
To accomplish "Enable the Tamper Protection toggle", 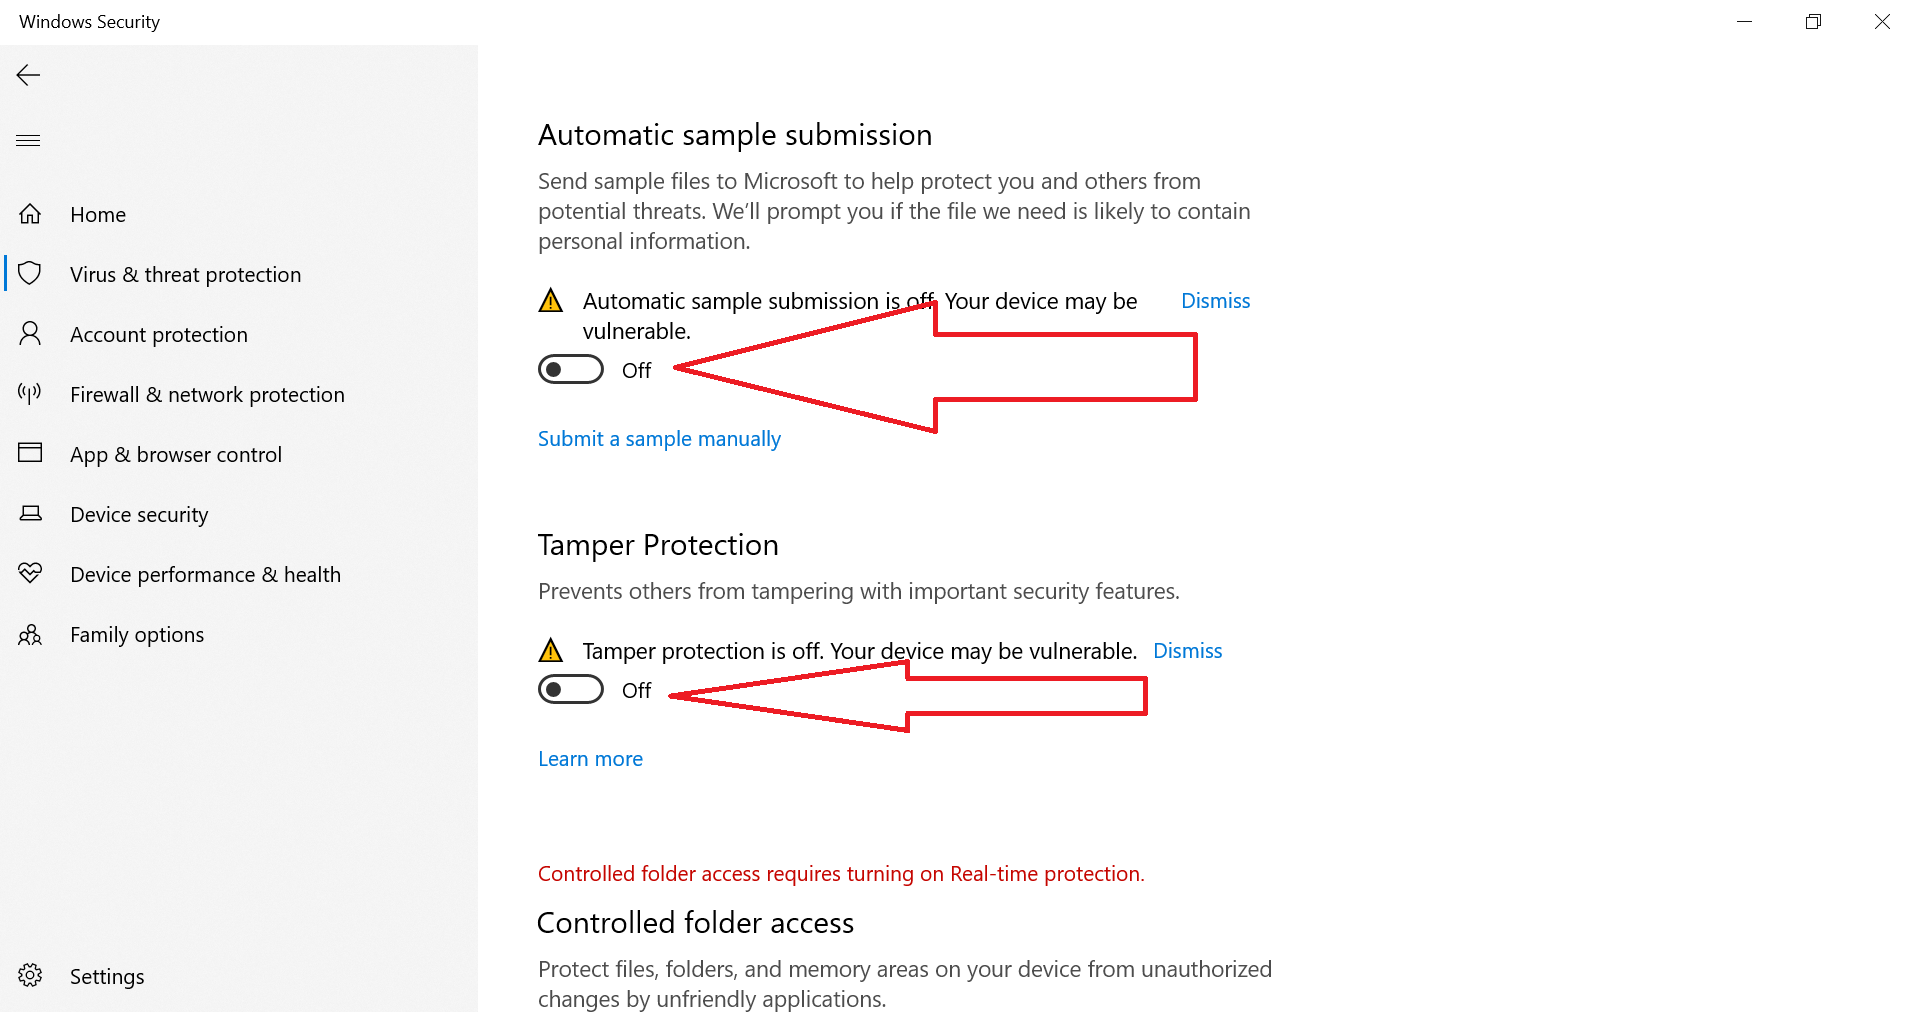I will pyautogui.click(x=571, y=689).
